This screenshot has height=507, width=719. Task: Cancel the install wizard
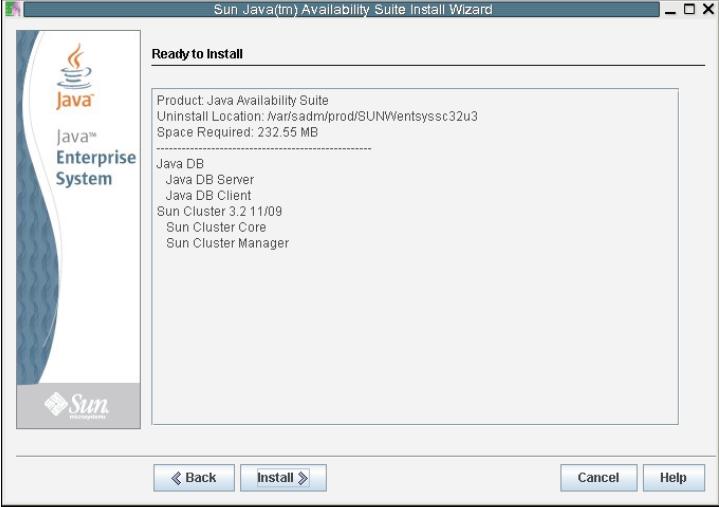598,478
